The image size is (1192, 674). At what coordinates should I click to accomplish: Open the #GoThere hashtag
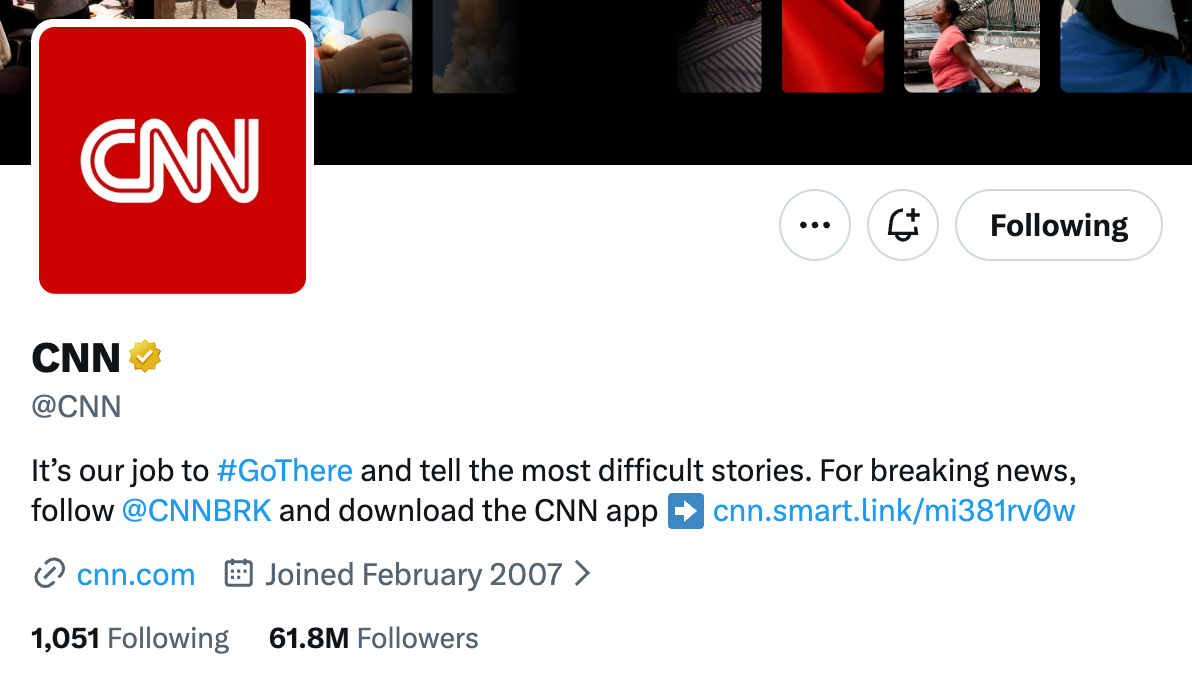[285, 470]
